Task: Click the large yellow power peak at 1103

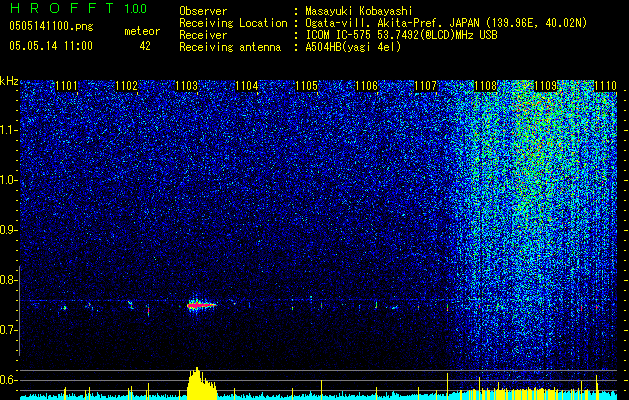Action: (x=201, y=383)
